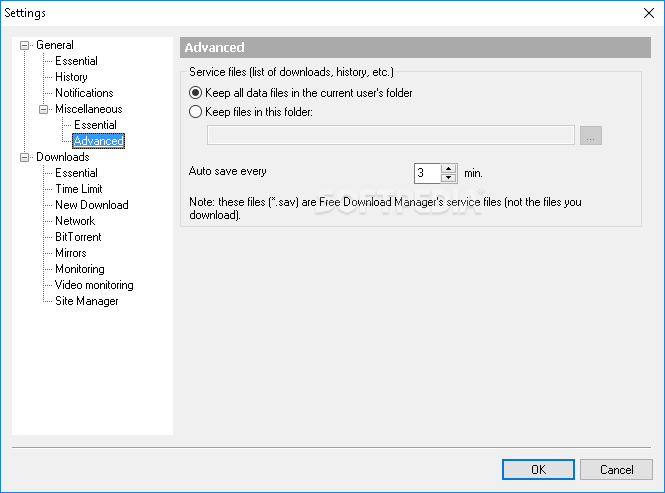Open the Video monitoring settings

[94, 285]
